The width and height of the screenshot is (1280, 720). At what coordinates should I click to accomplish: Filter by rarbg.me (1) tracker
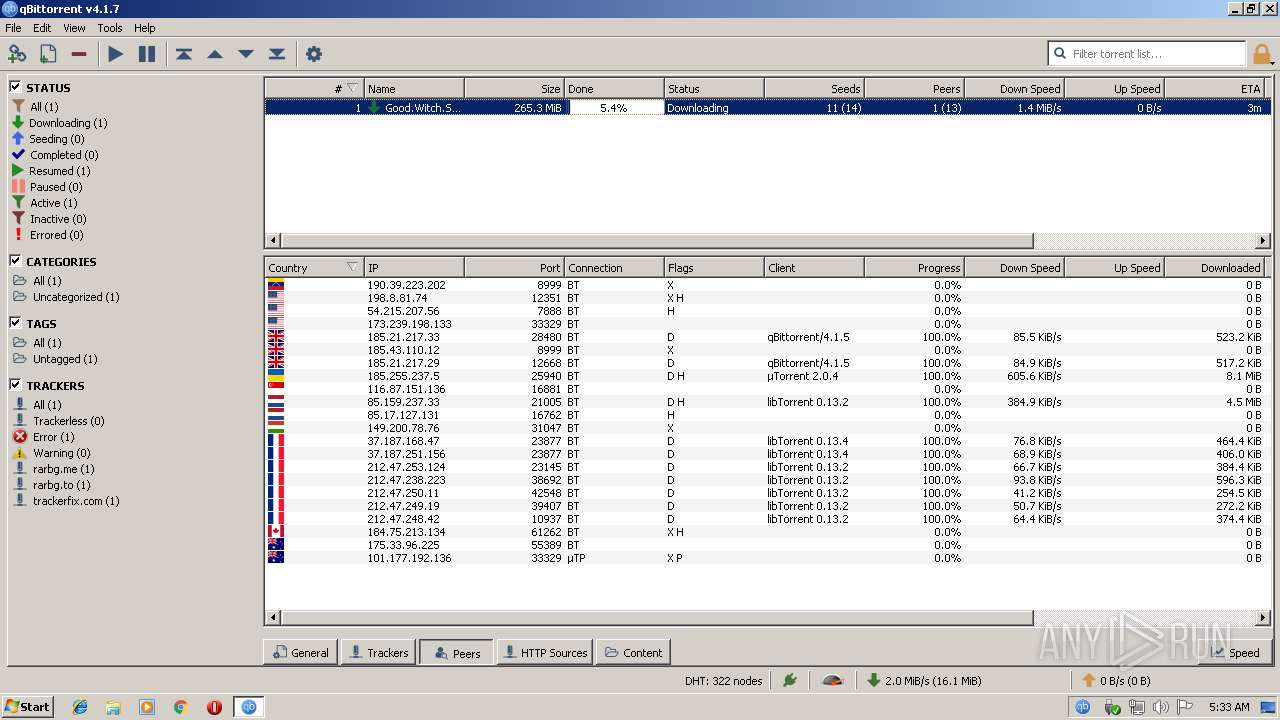54,469
